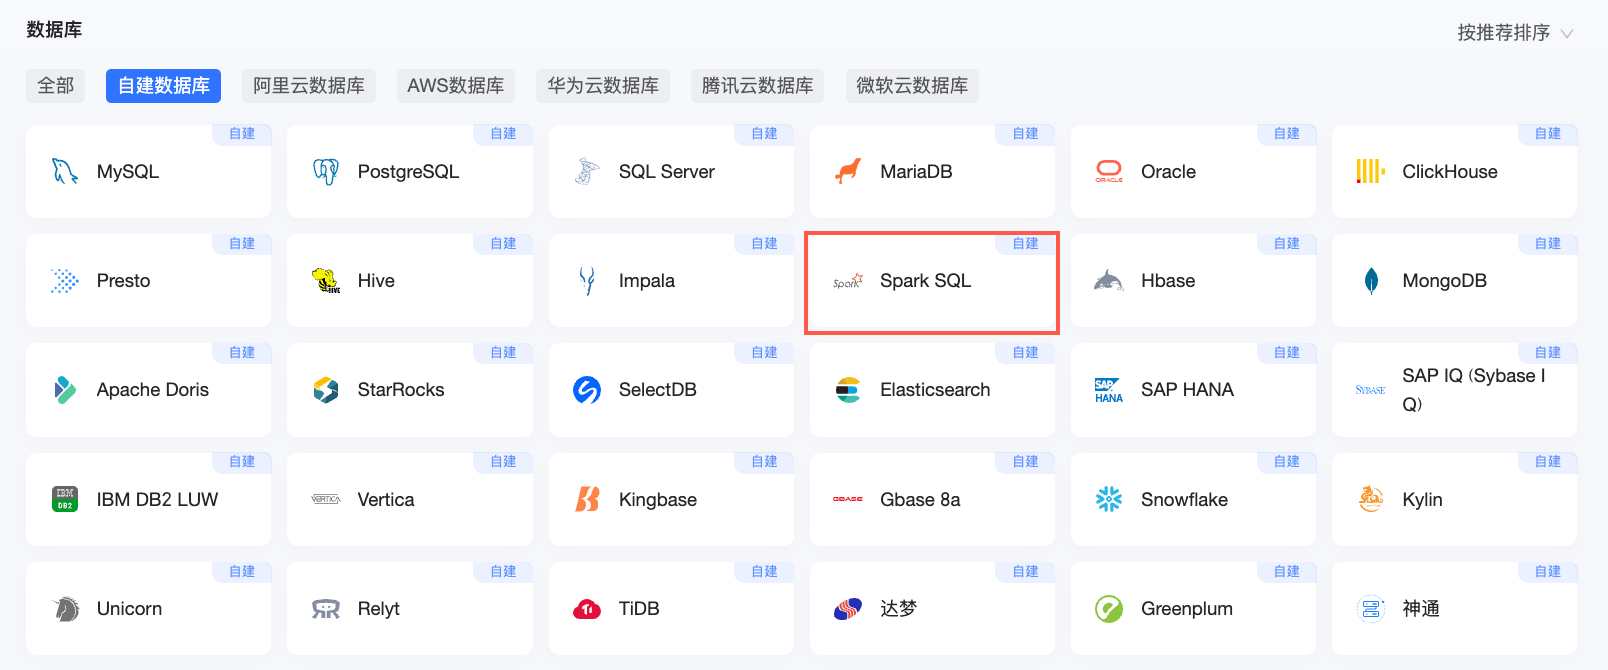Choose the Greenplum data source card
Viewport: 1608px width, 670px height.
pyautogui.click(x=1193, y=609)
